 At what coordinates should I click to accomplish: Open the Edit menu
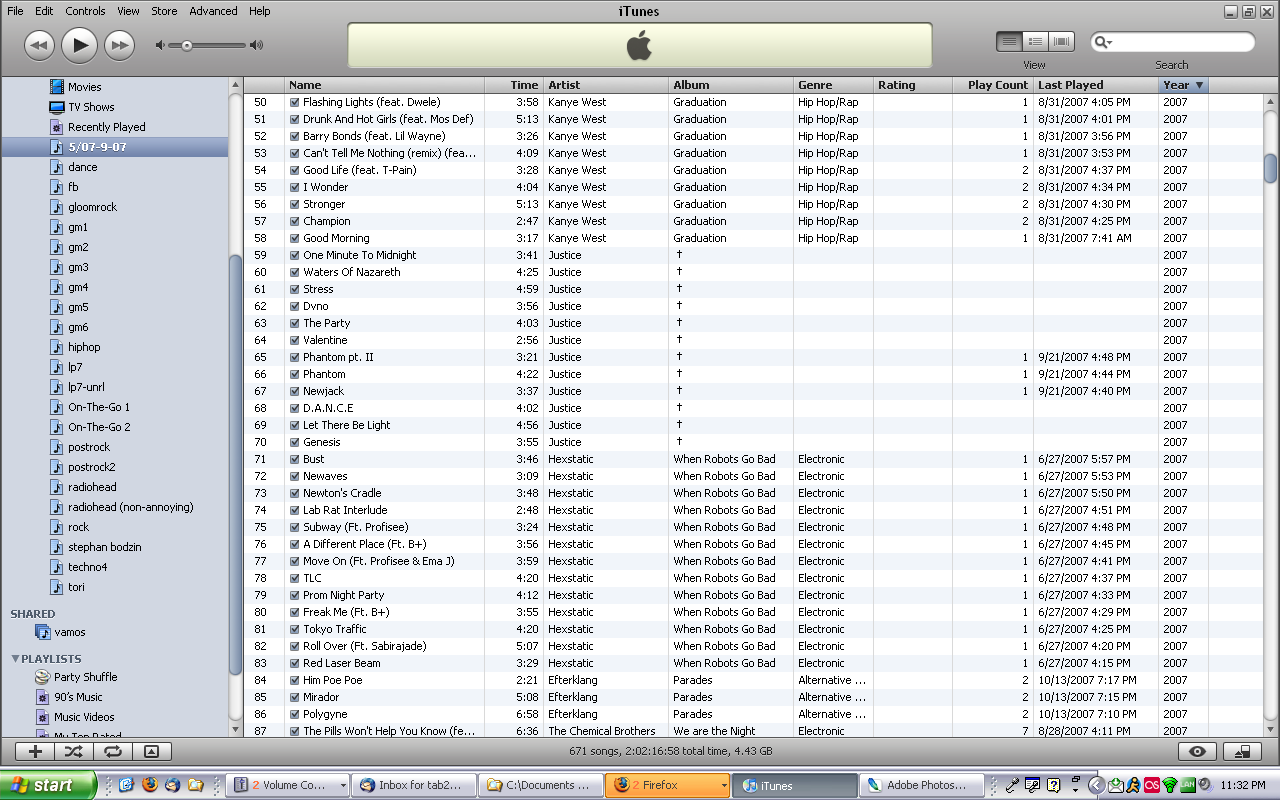tap(44, 11)
